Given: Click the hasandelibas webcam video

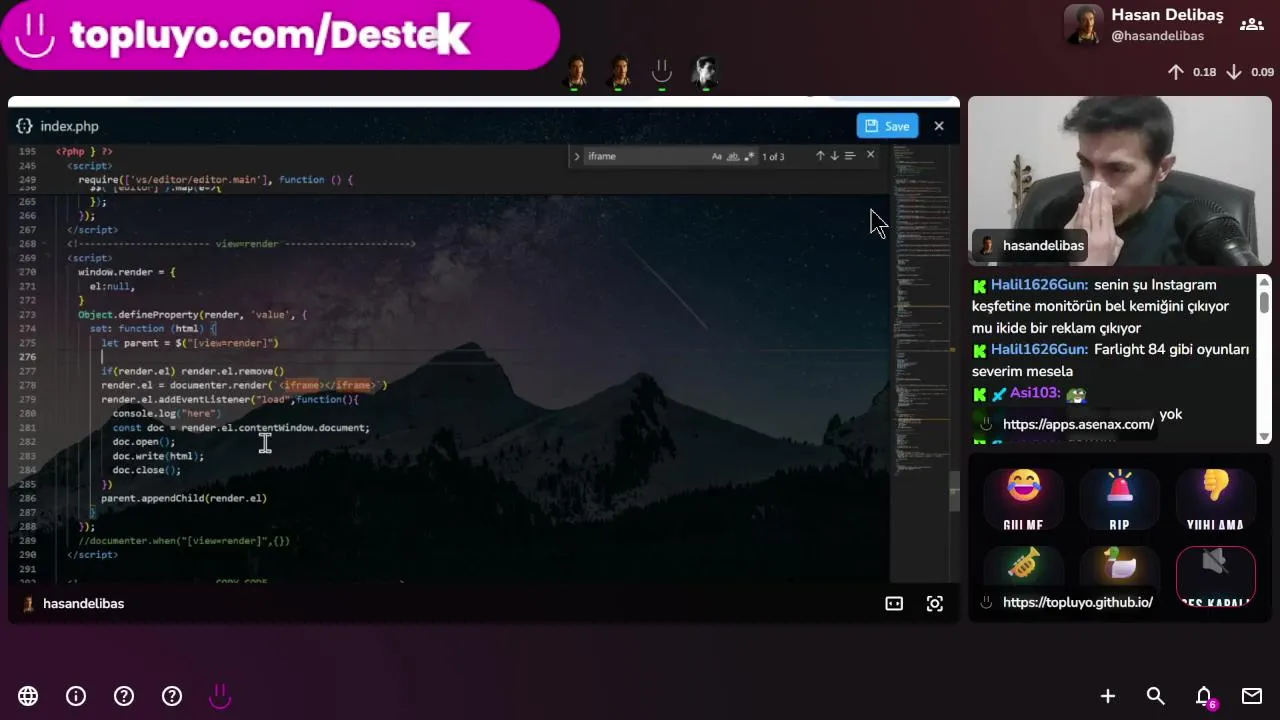Looking at the screenshot, I should point(1120,181).
